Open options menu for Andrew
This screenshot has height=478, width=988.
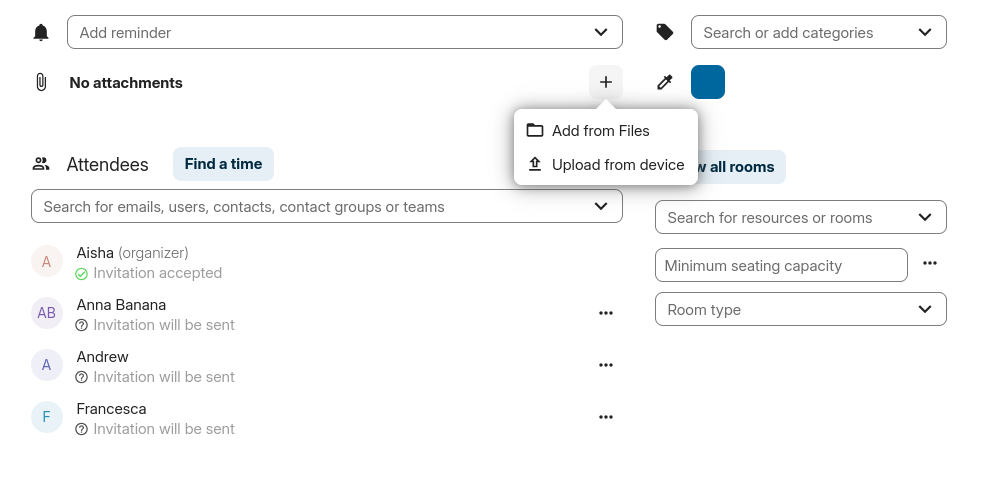[605, 365]
